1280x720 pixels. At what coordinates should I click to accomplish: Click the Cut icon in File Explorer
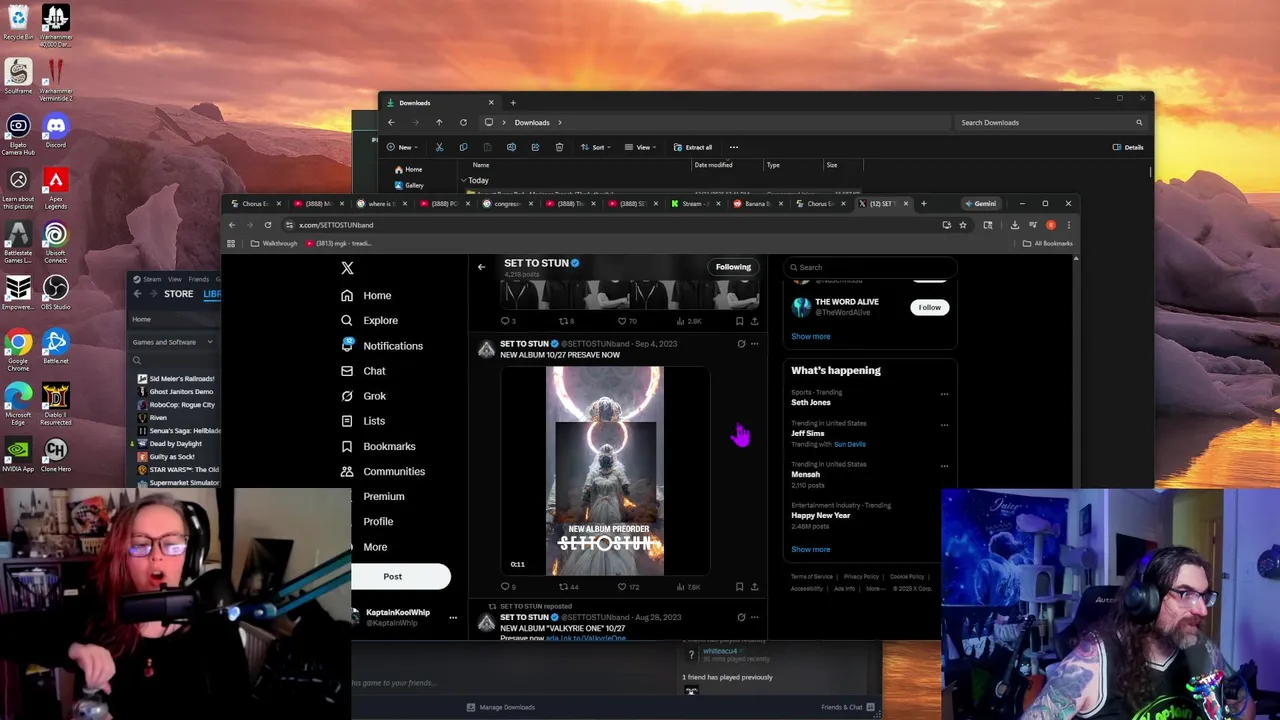tap(439, 147)
